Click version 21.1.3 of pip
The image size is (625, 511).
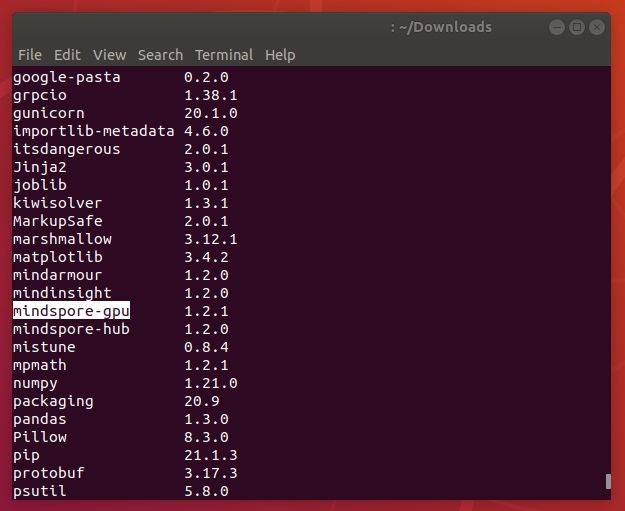[x=211, y=455]
